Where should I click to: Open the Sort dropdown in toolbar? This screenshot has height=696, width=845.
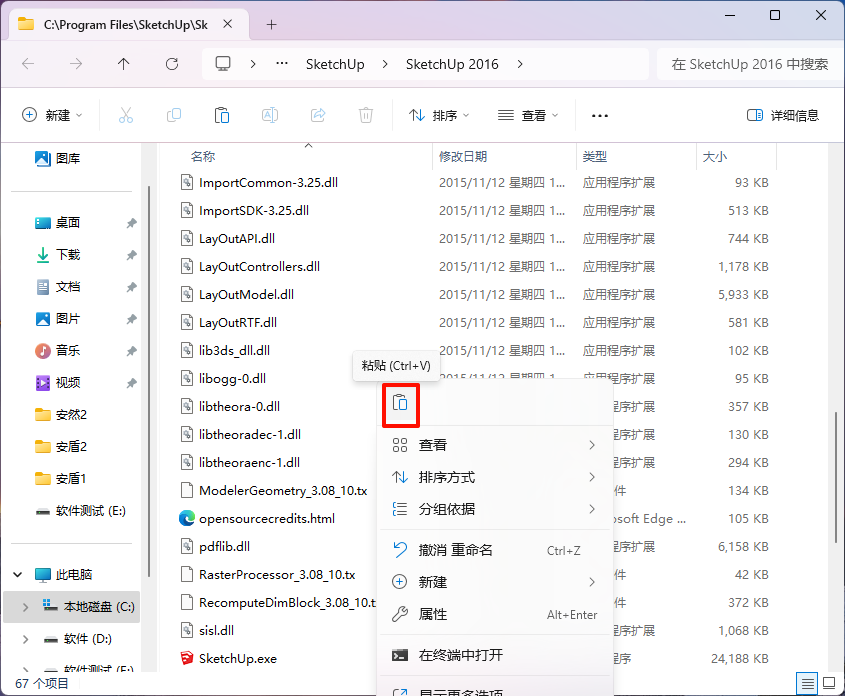pos(439,115)
